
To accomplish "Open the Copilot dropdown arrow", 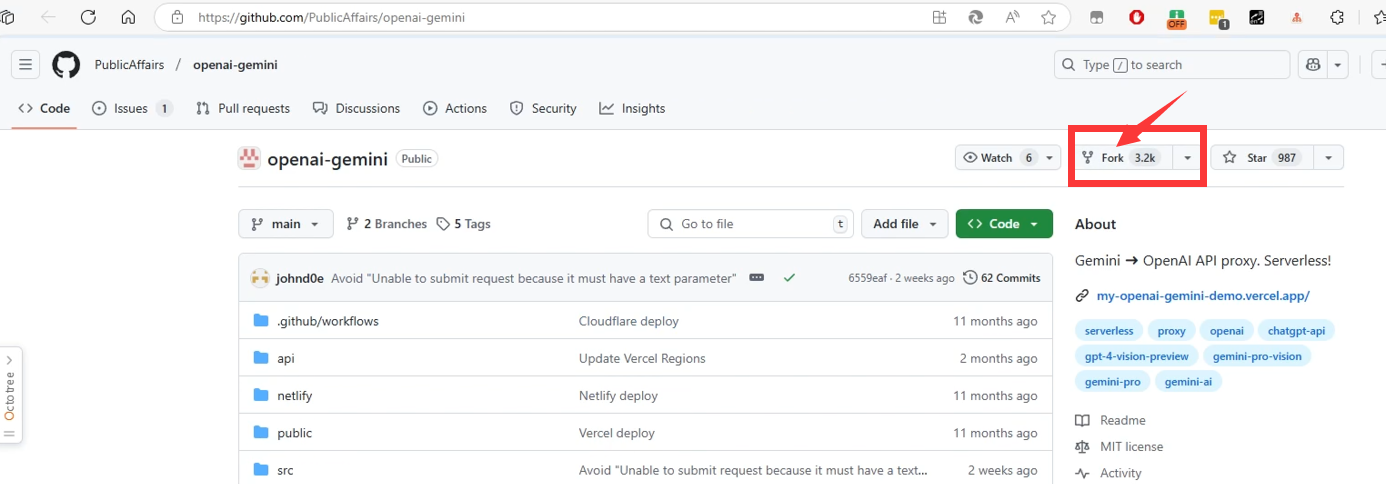I will 1338,65.
